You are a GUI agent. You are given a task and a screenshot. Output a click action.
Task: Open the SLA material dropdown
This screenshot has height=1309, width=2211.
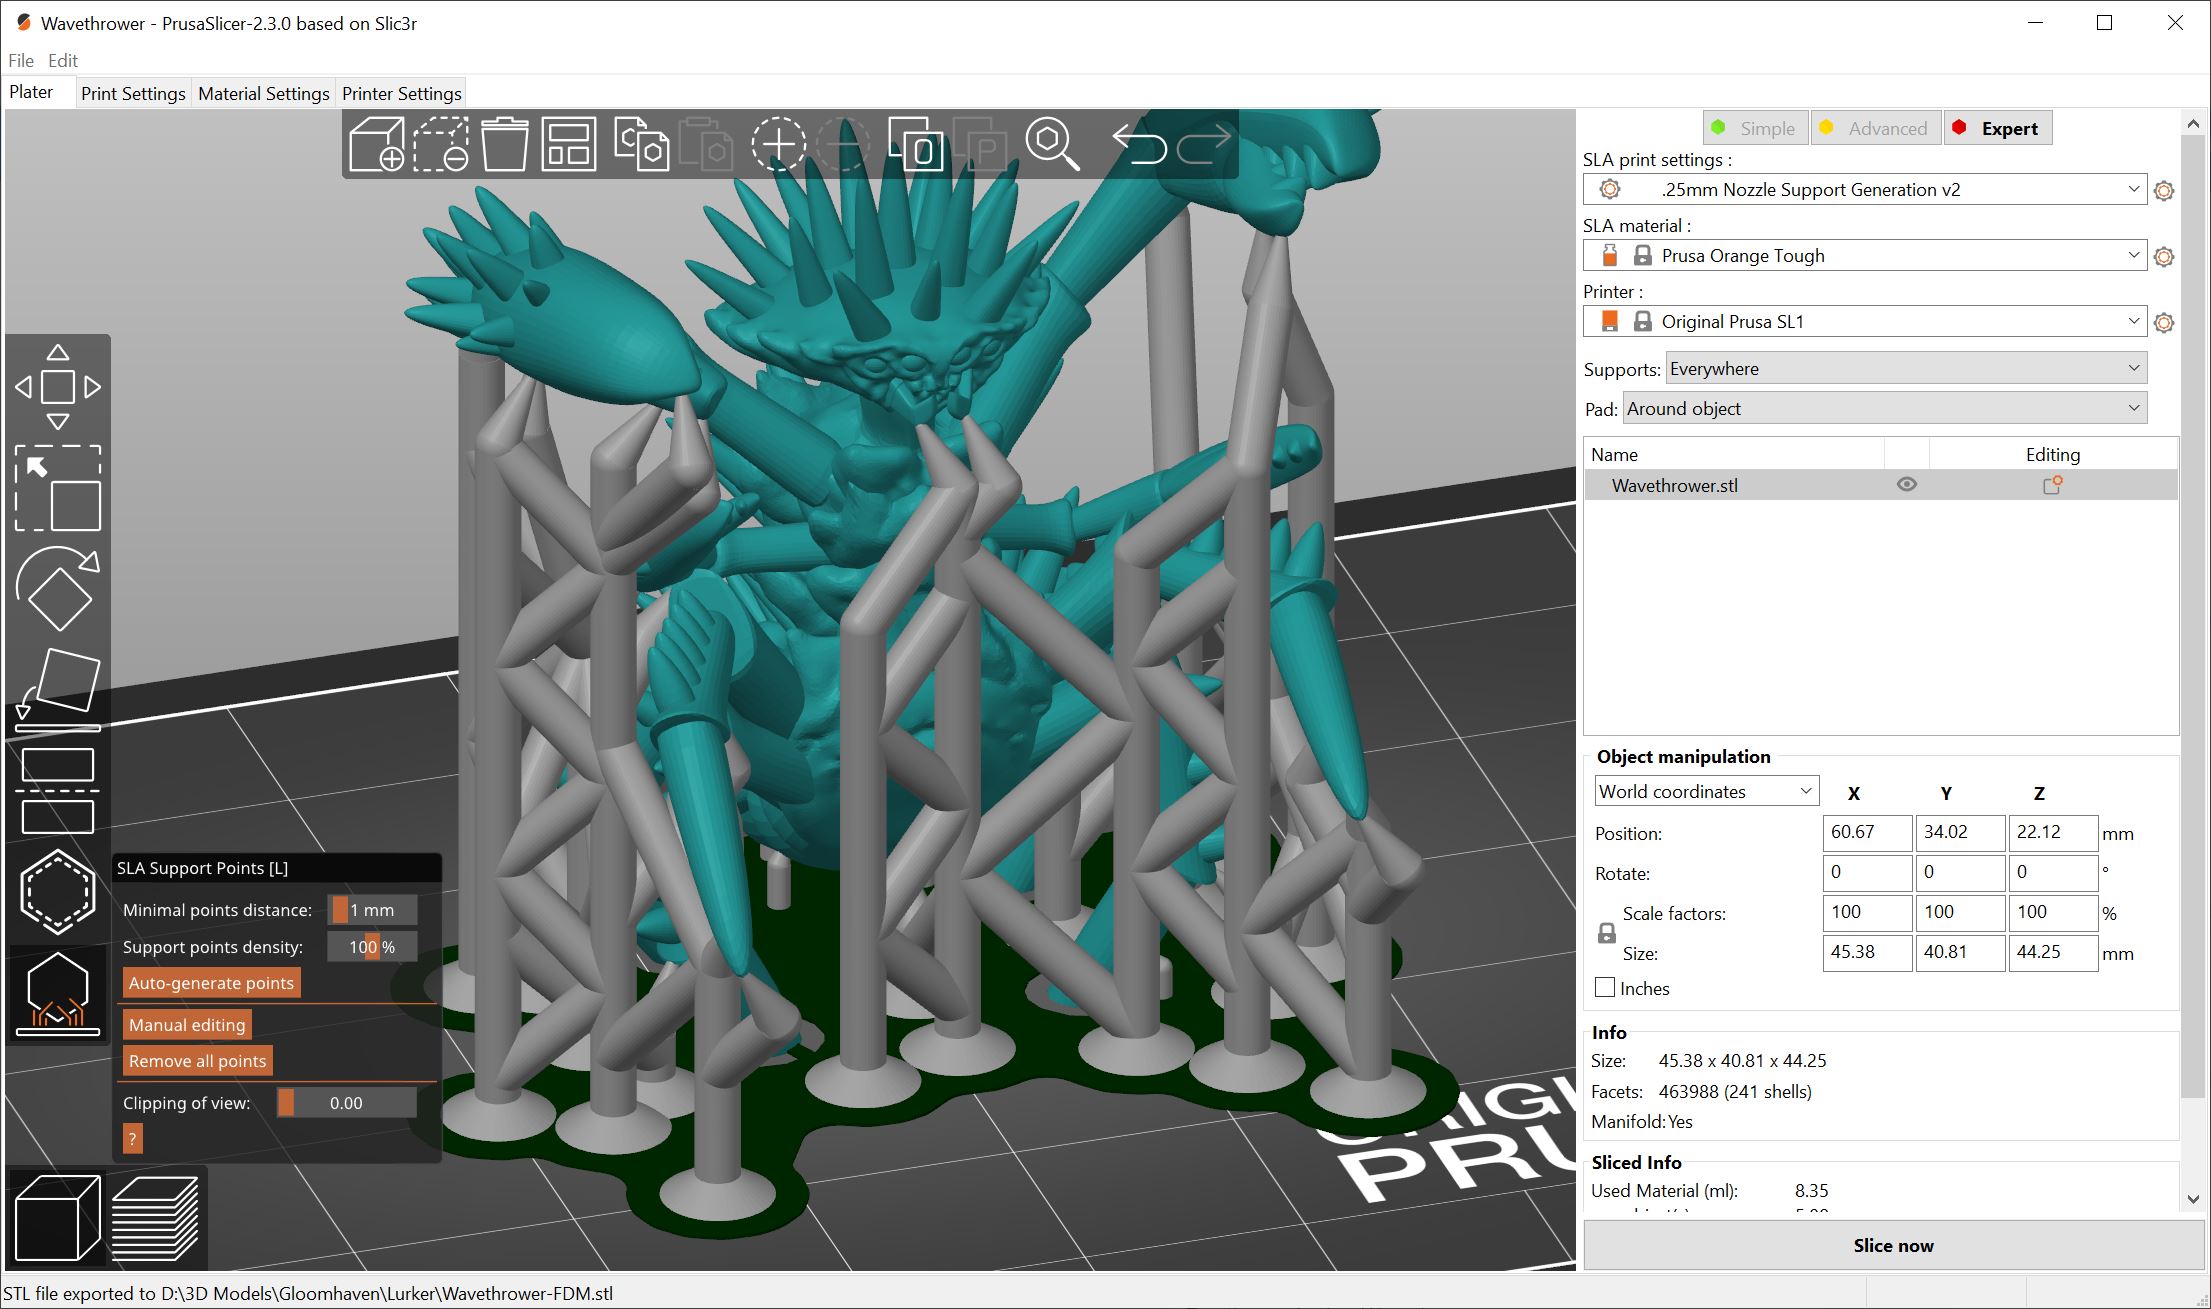[x=1865, y=256]
